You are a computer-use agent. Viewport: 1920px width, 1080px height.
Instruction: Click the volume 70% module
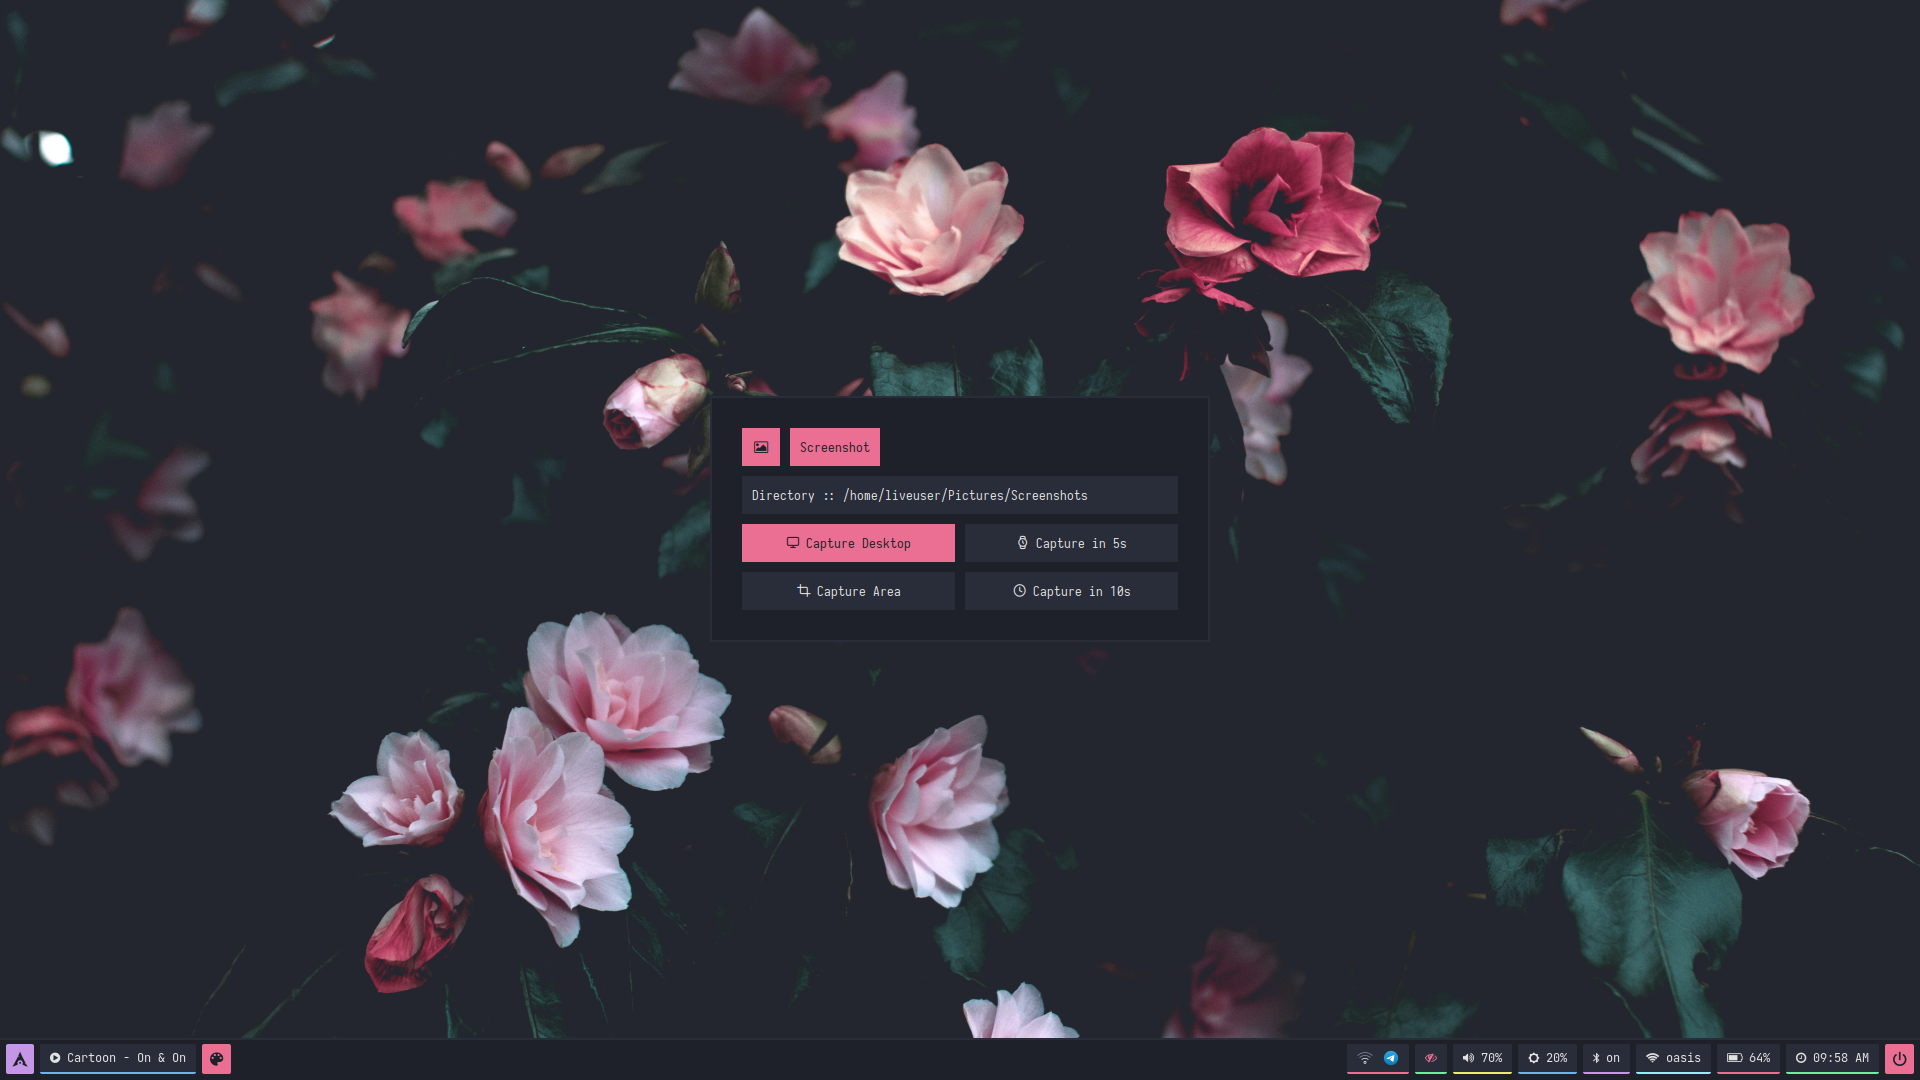(1482, 1058)
